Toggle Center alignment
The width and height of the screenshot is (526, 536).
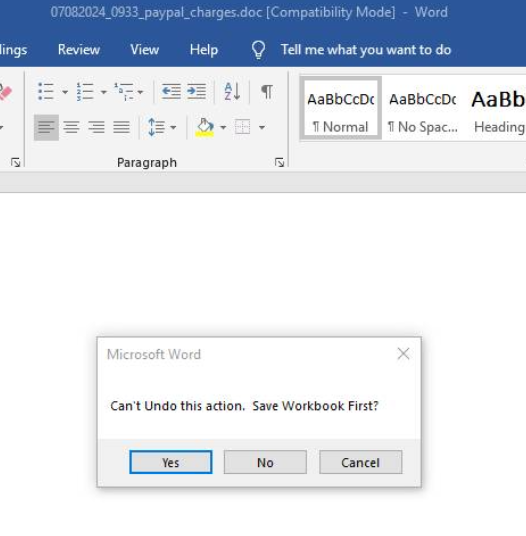pos(71,128)
